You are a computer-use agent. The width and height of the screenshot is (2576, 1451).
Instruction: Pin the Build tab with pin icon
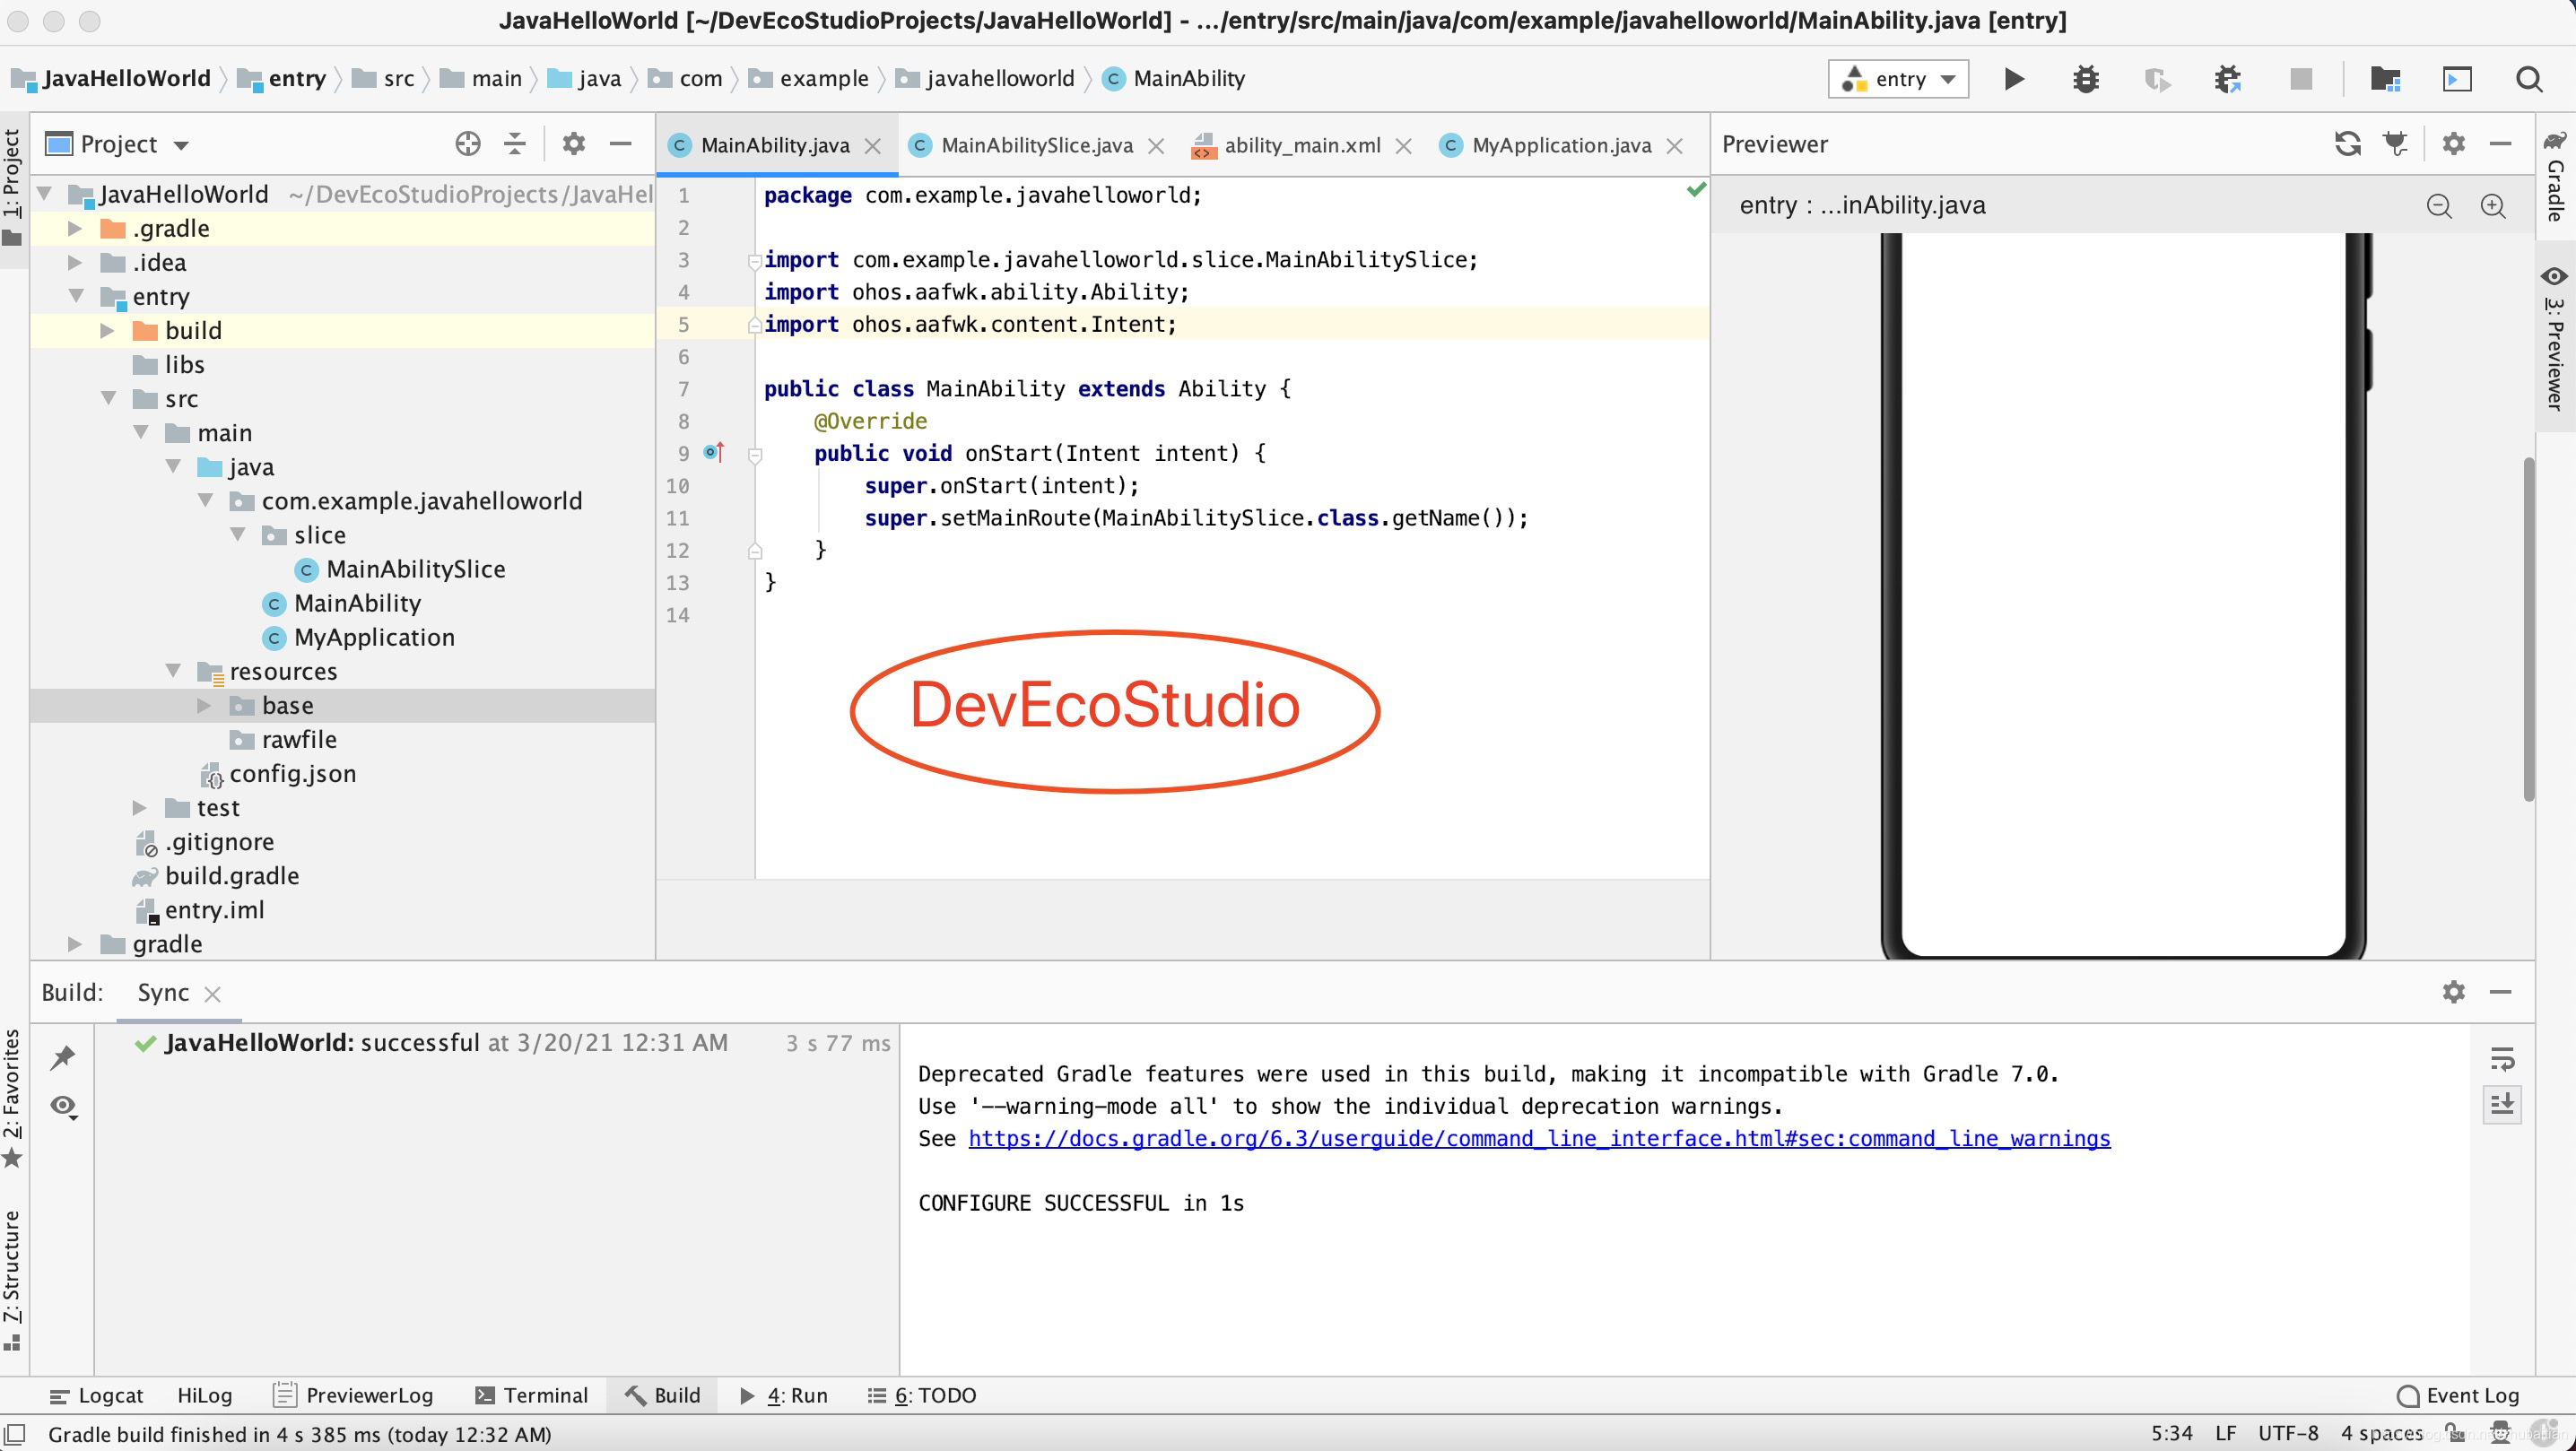click(x=63, y=1057)
